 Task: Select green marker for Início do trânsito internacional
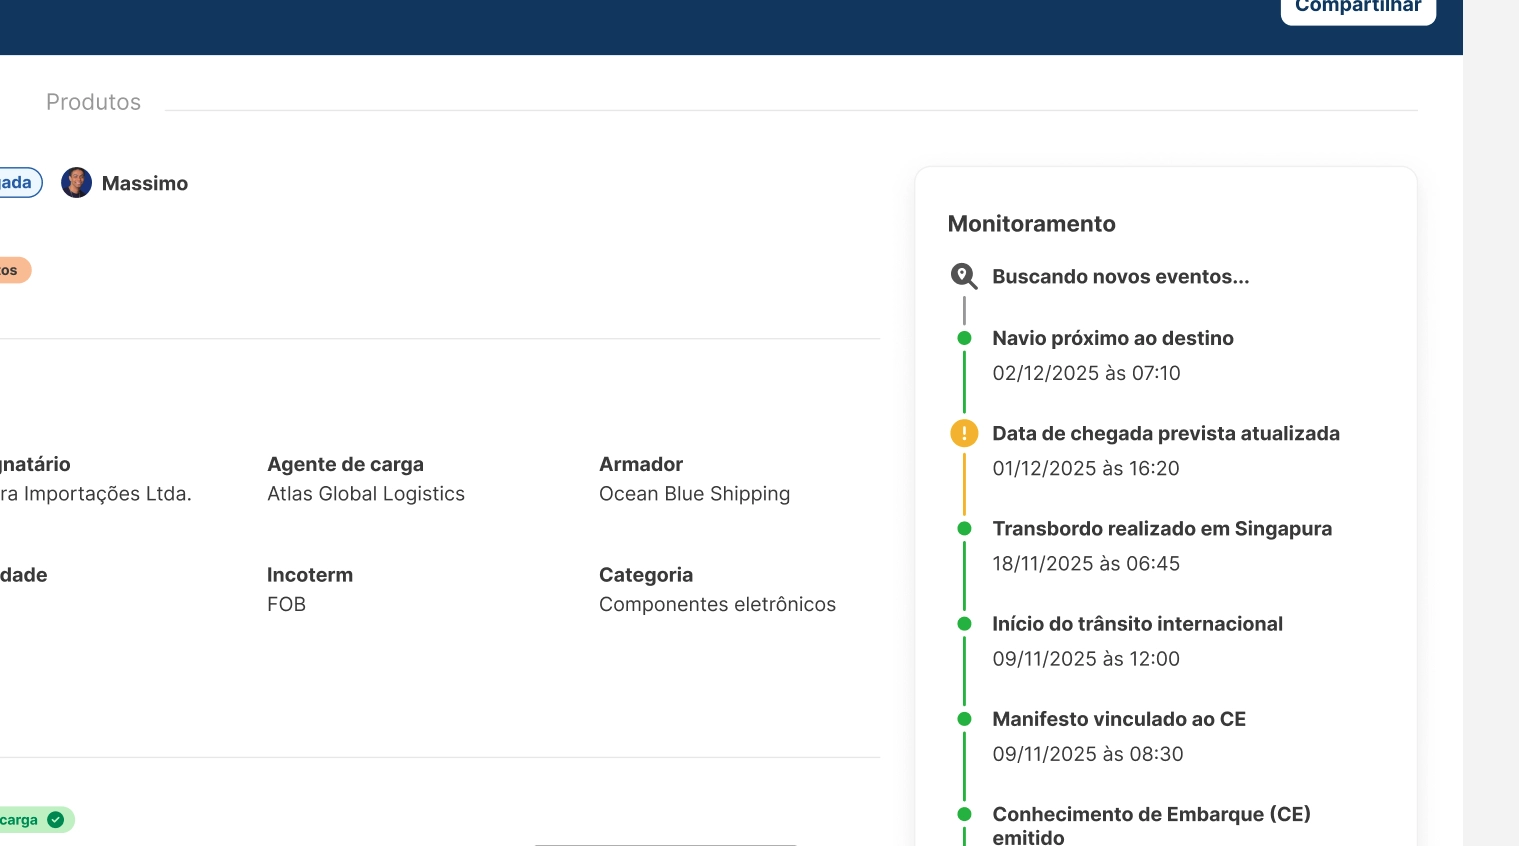click(964, 624)
